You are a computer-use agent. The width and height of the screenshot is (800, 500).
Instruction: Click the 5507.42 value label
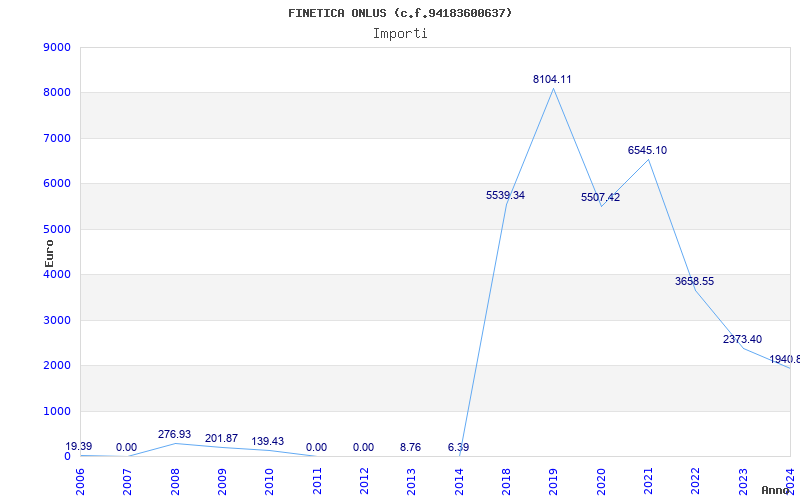point(600,197)
